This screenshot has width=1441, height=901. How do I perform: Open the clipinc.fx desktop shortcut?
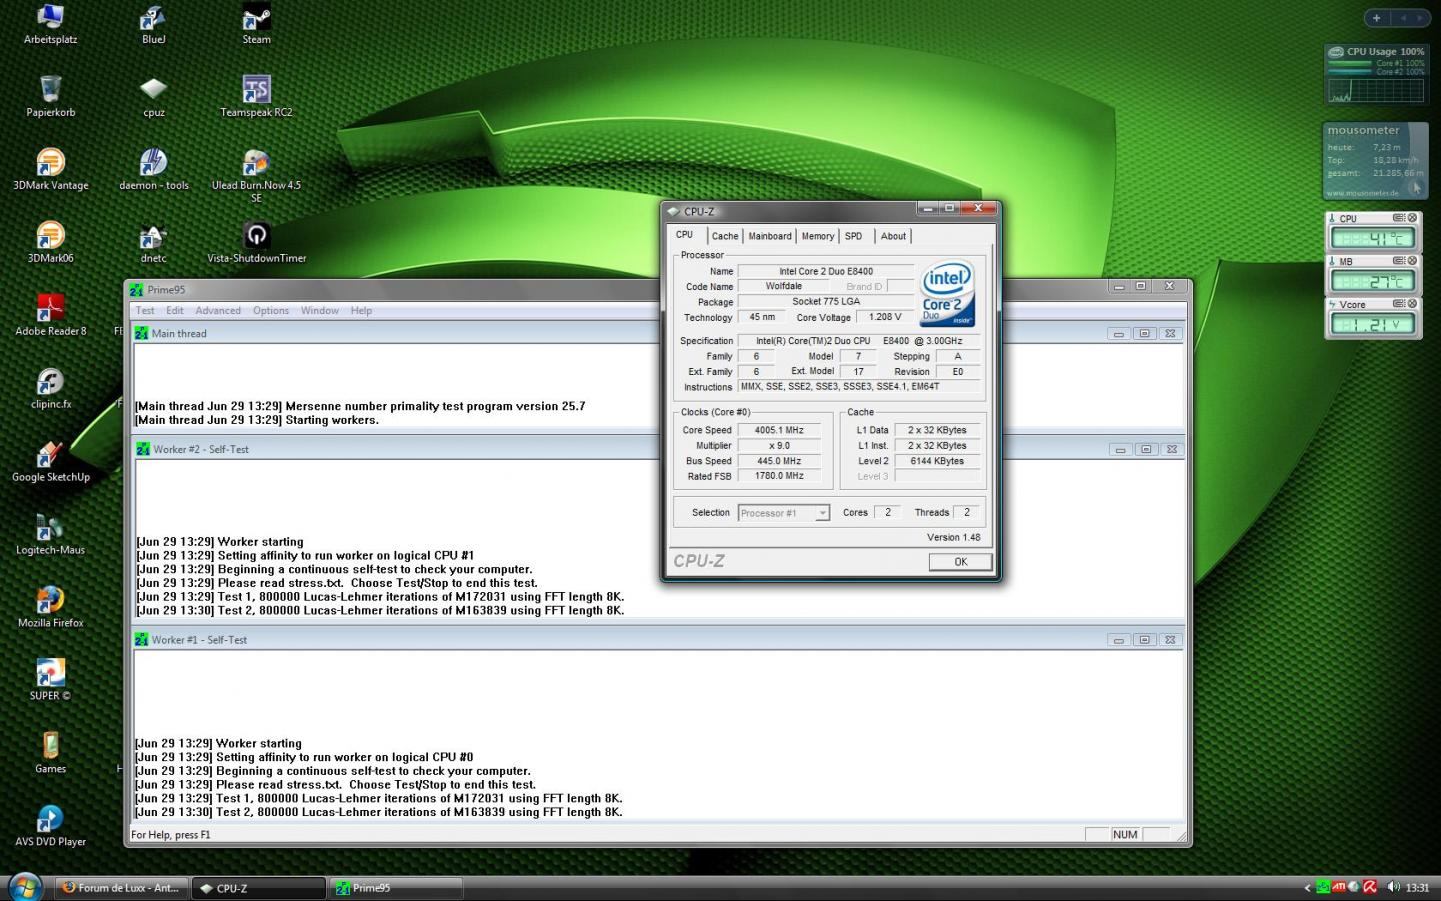point(50,387)
